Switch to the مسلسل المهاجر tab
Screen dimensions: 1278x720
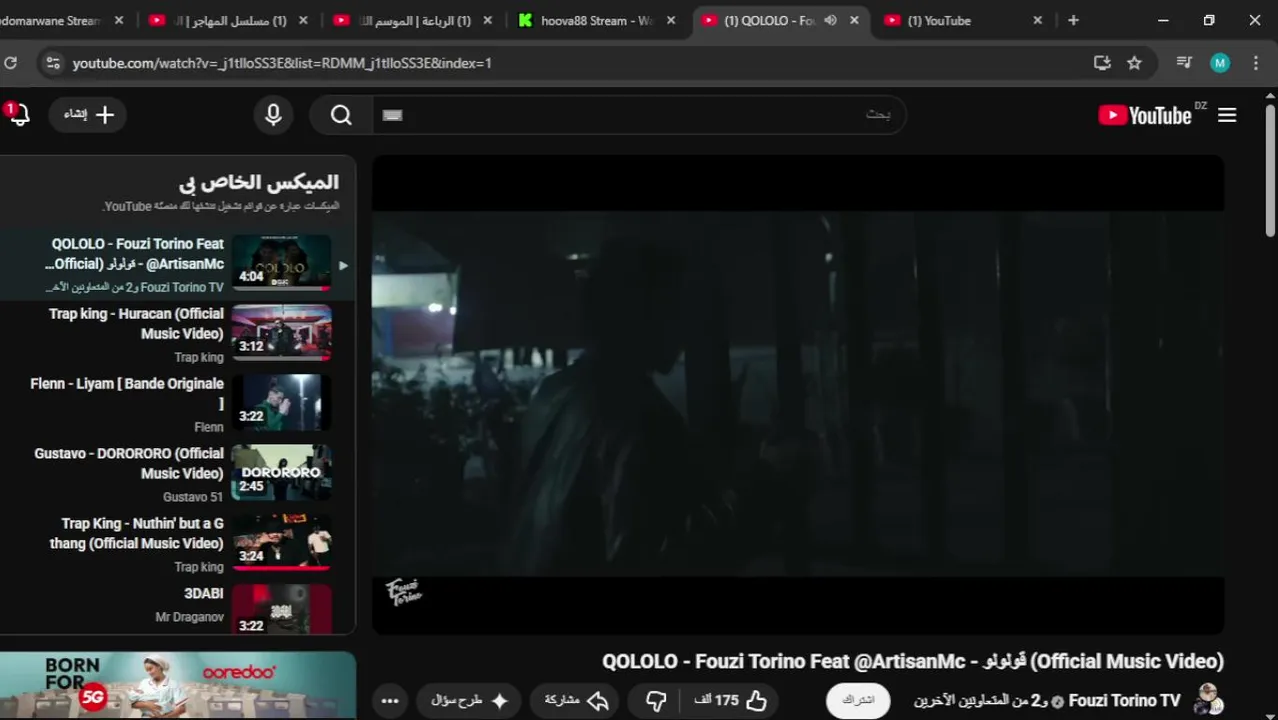tap(230, 20)
